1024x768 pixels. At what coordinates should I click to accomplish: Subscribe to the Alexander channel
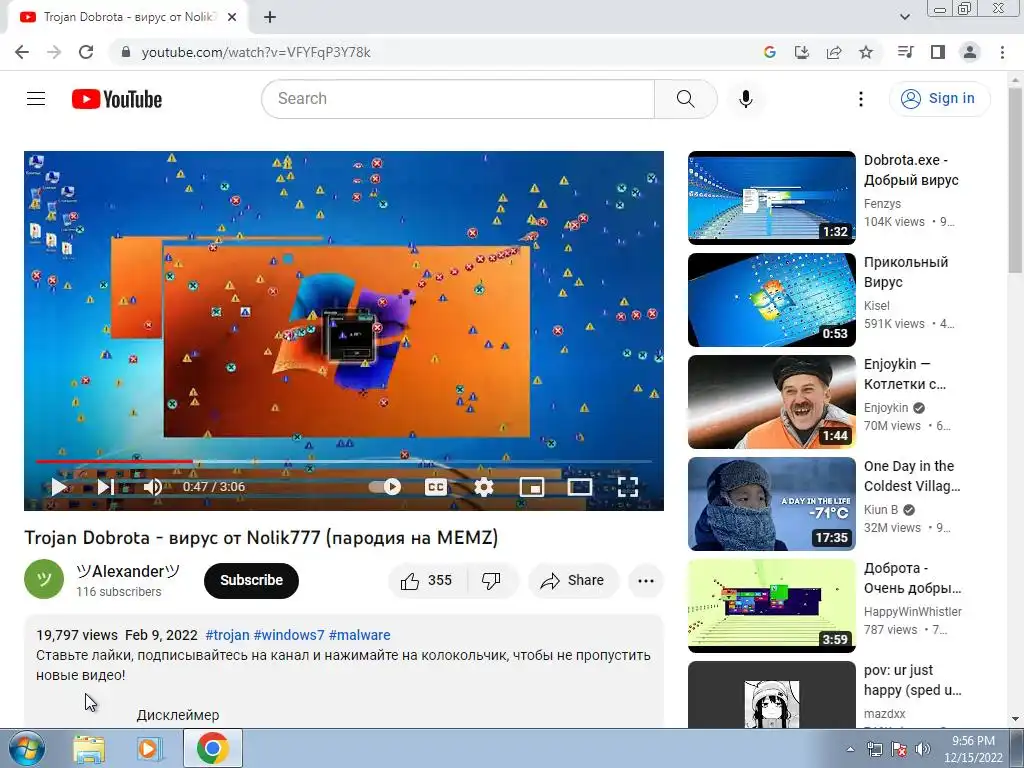[x=251, y=581]
